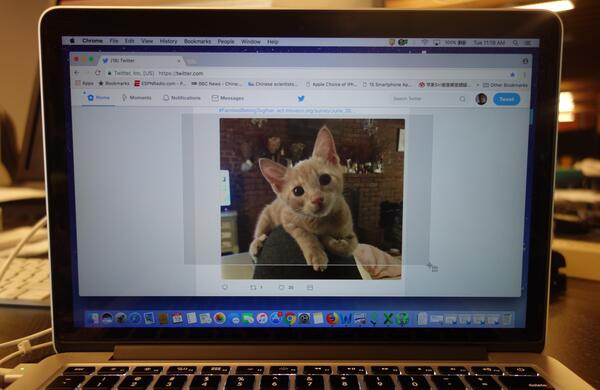Open the View menu
The image size is (600, 390).
click(147, 41)
